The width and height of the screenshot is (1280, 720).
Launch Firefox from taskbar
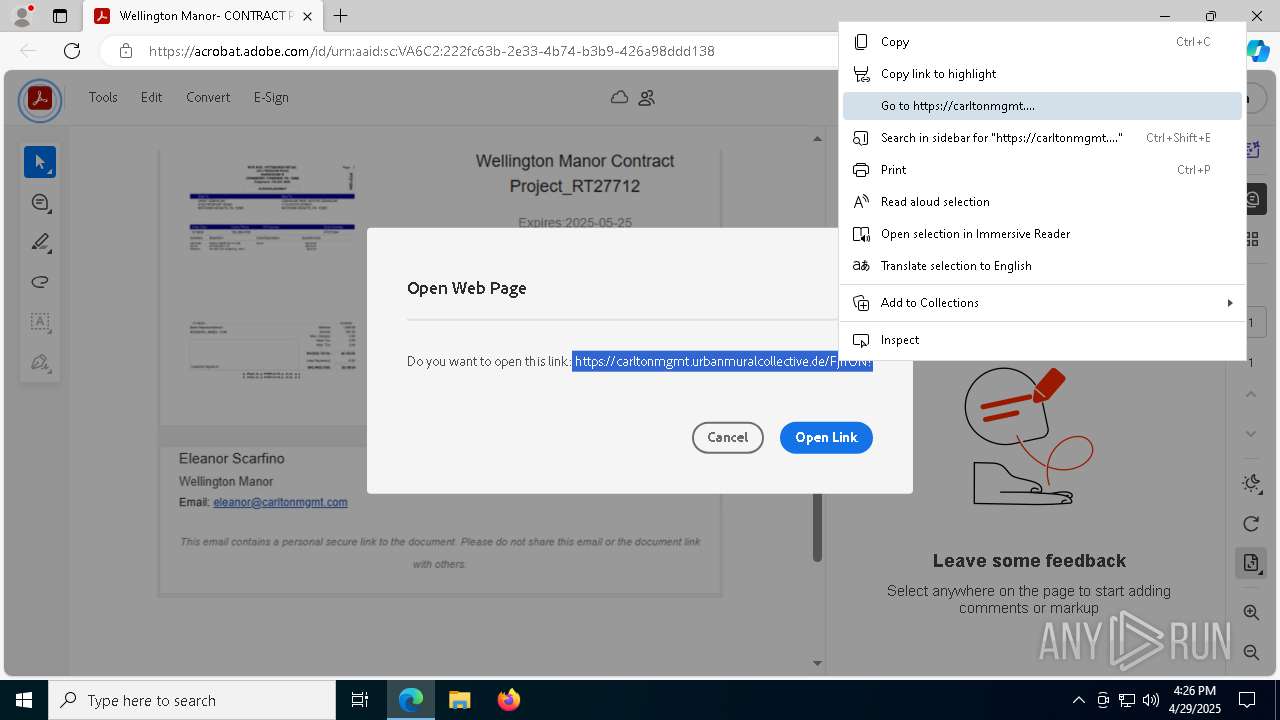pos(508,700)
